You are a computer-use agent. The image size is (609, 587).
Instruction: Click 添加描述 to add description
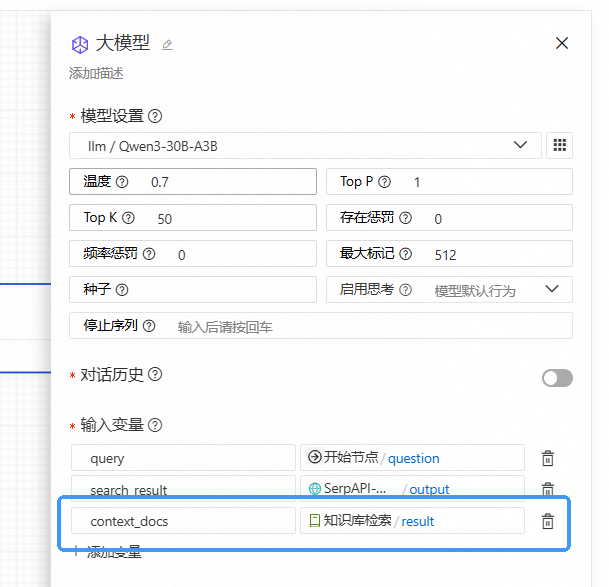point(96,73)
